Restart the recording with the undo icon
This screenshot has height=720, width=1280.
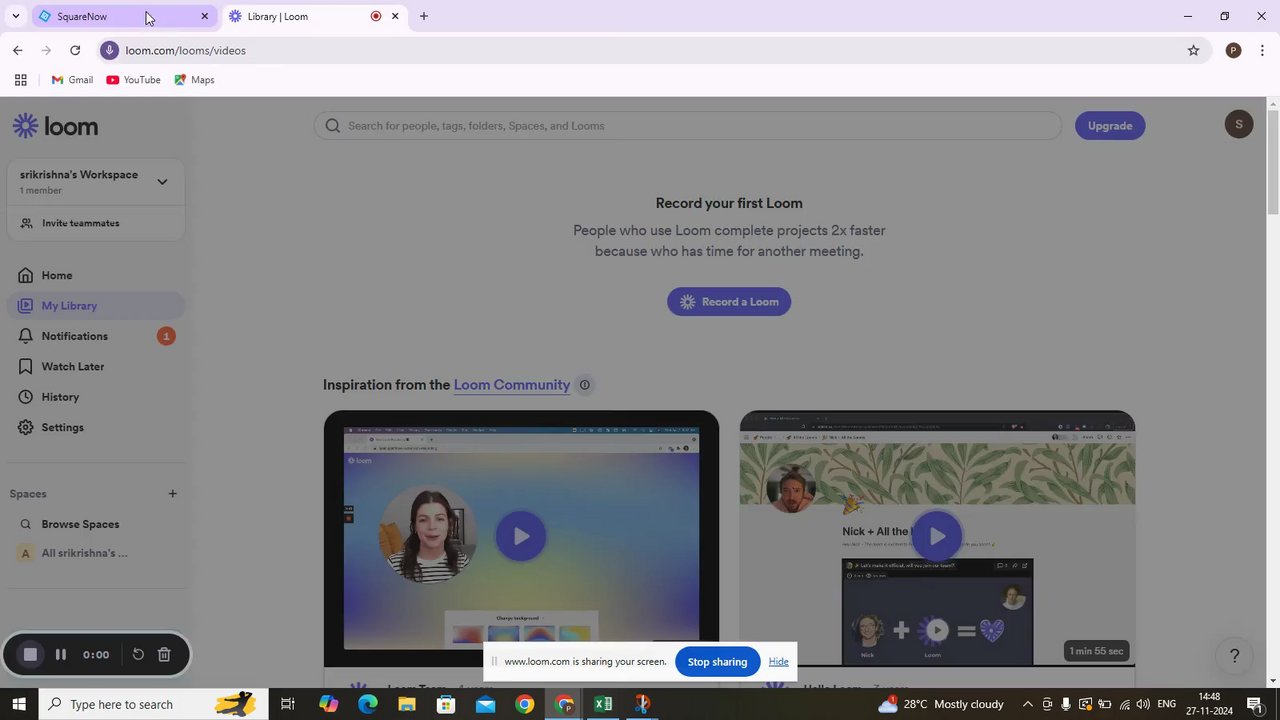pyautogui.click(x=138, y=655)
